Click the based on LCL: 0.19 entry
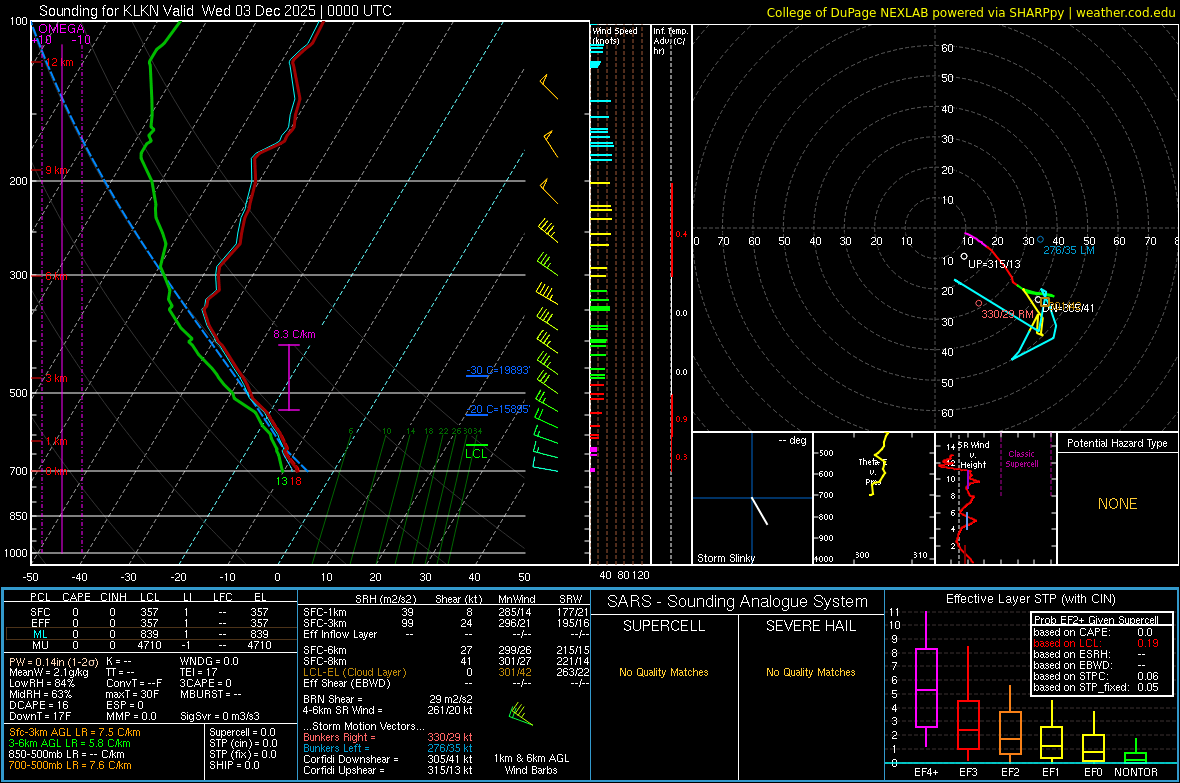 tap(1096, 643)
